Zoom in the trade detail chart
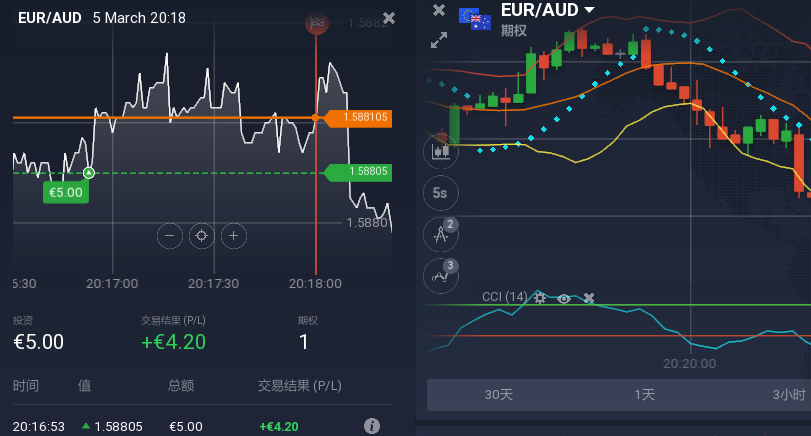This screenshot has width=811, height=436. 234,236
